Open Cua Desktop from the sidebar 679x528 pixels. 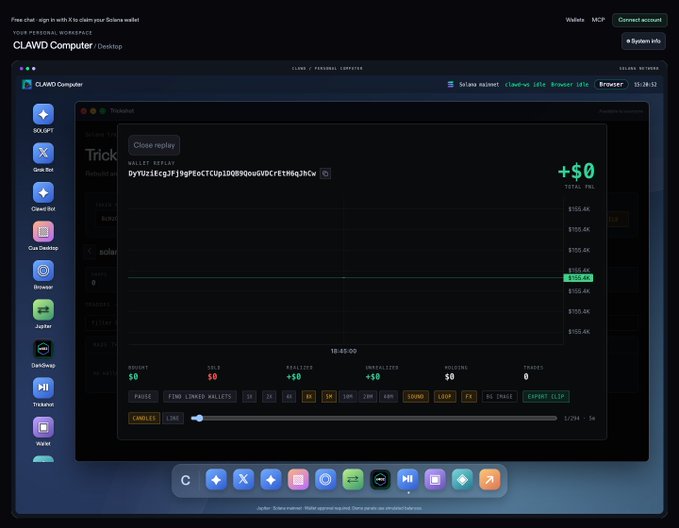(x=43, y=232)
